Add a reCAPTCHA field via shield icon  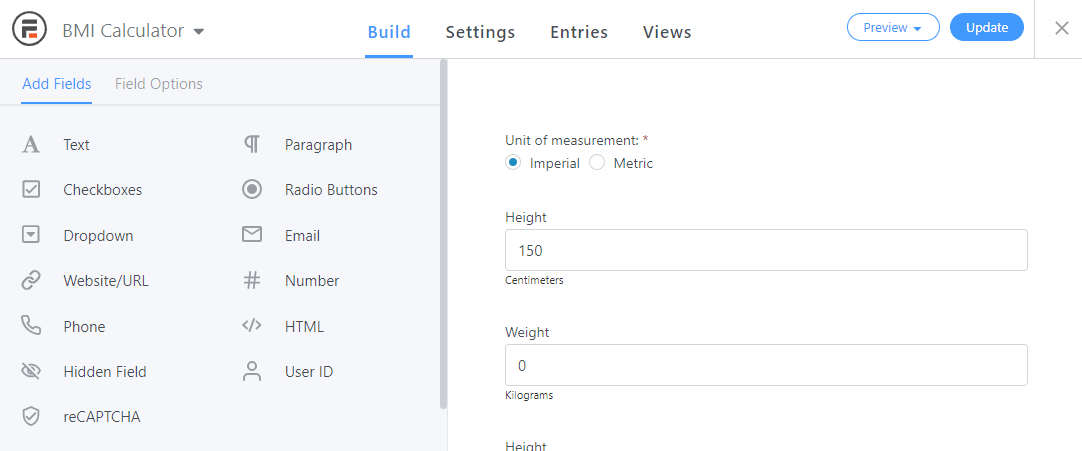coord(31,417)
